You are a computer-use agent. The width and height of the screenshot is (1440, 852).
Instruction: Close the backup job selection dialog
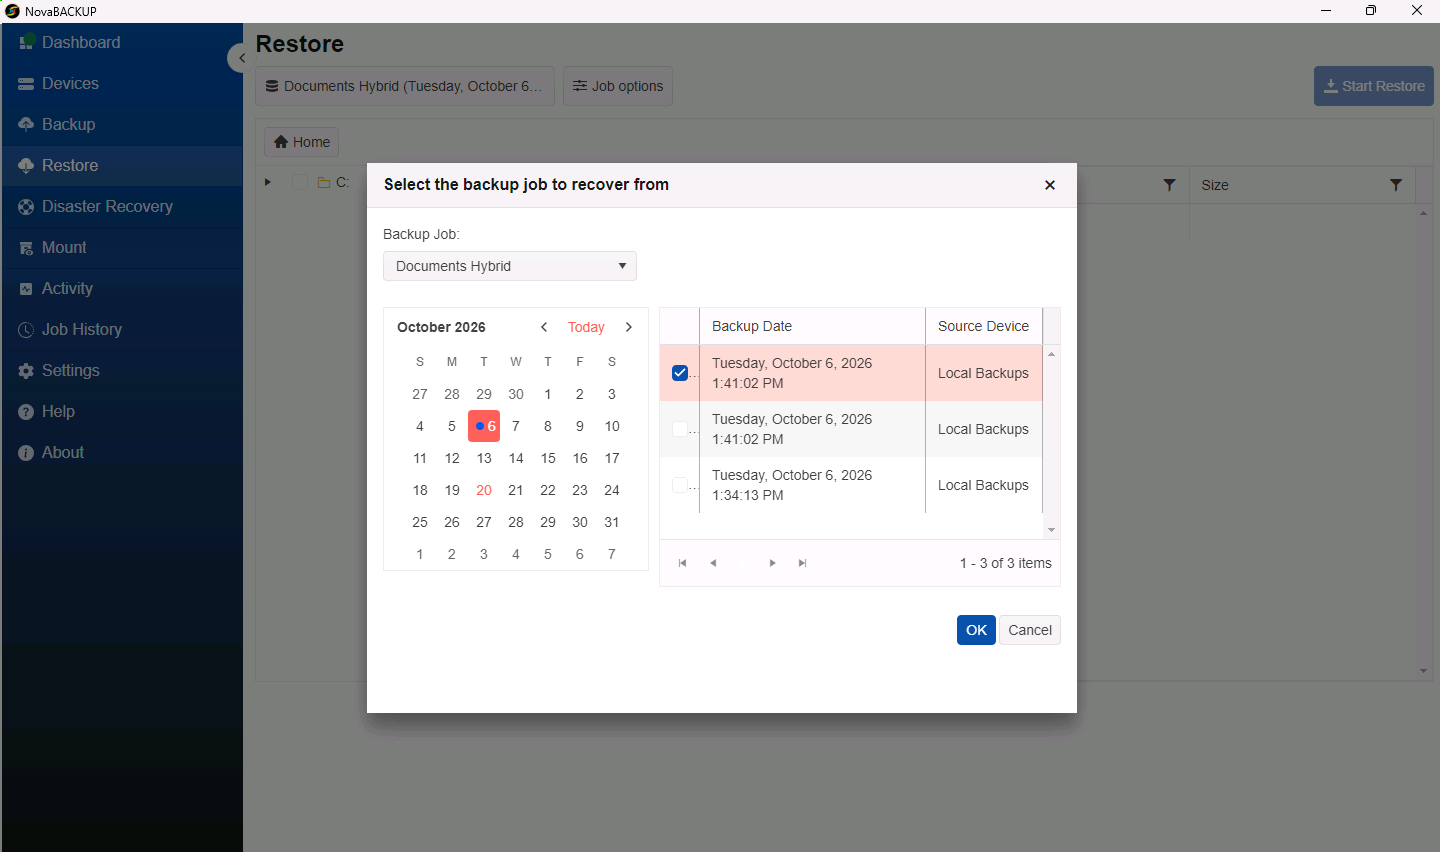coord(1050,185)
